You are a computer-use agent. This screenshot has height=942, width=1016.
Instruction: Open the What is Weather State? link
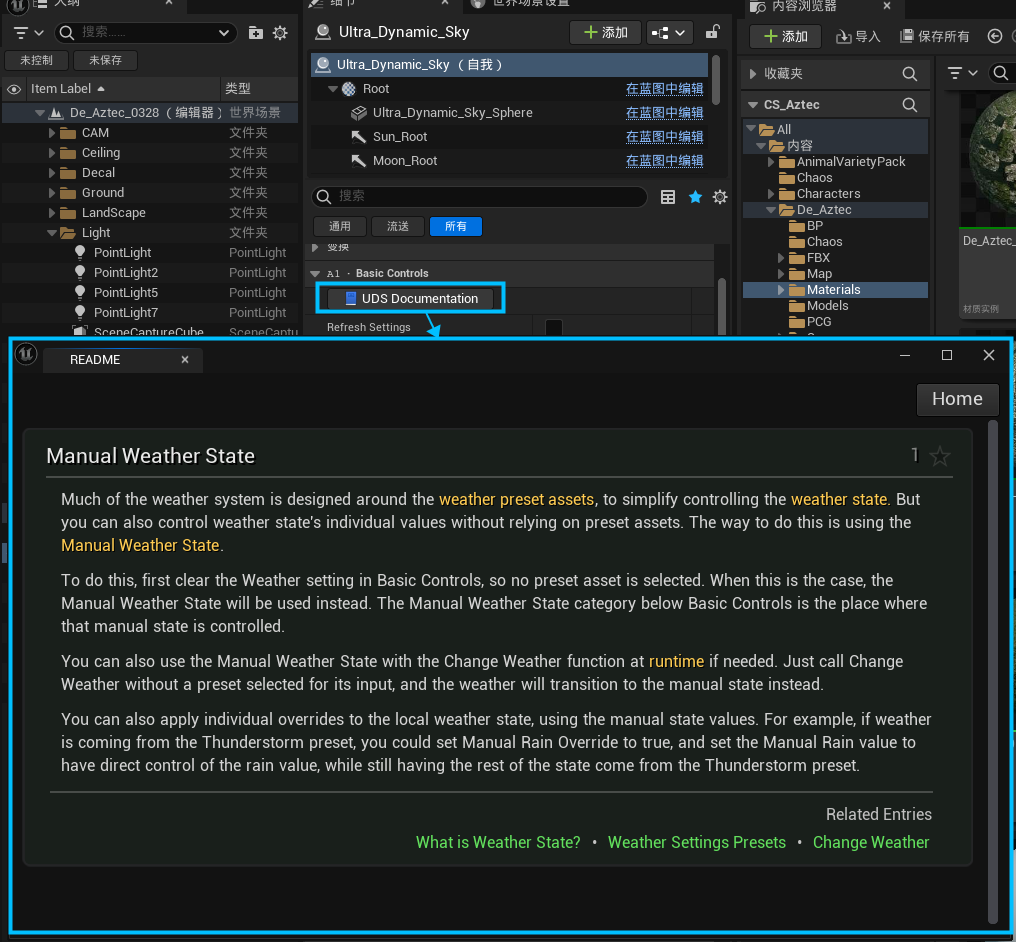(x=498, y=842)
